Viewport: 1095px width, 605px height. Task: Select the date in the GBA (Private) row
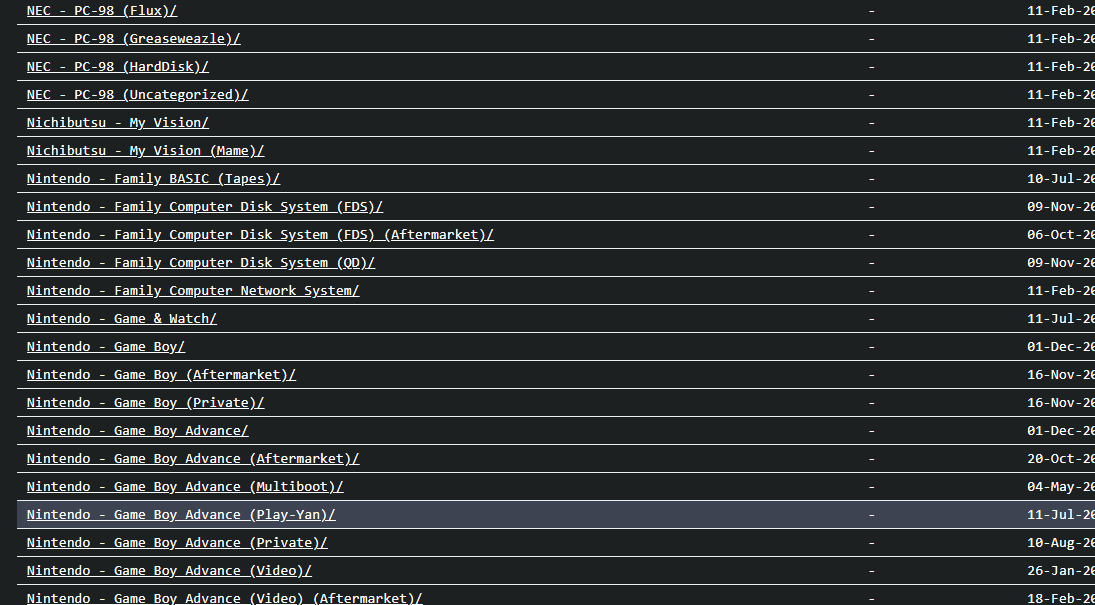[1061, 542]
